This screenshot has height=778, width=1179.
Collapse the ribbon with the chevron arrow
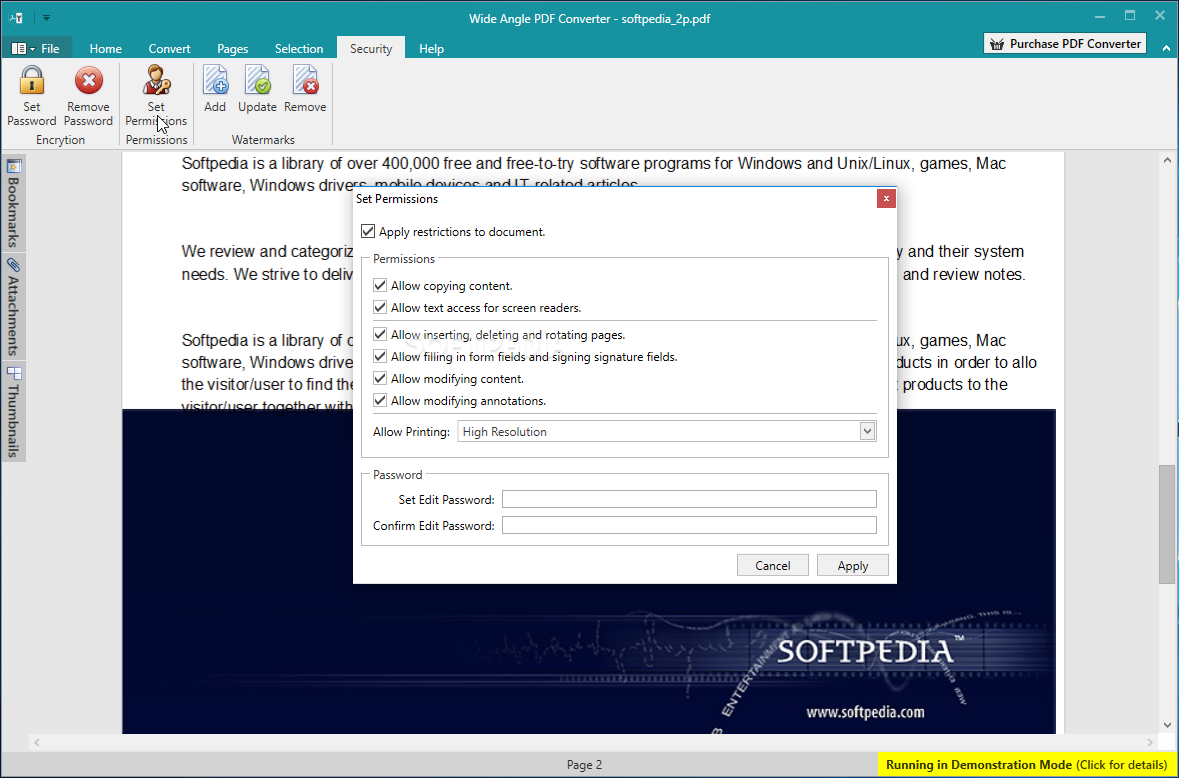coord(1166,48)
